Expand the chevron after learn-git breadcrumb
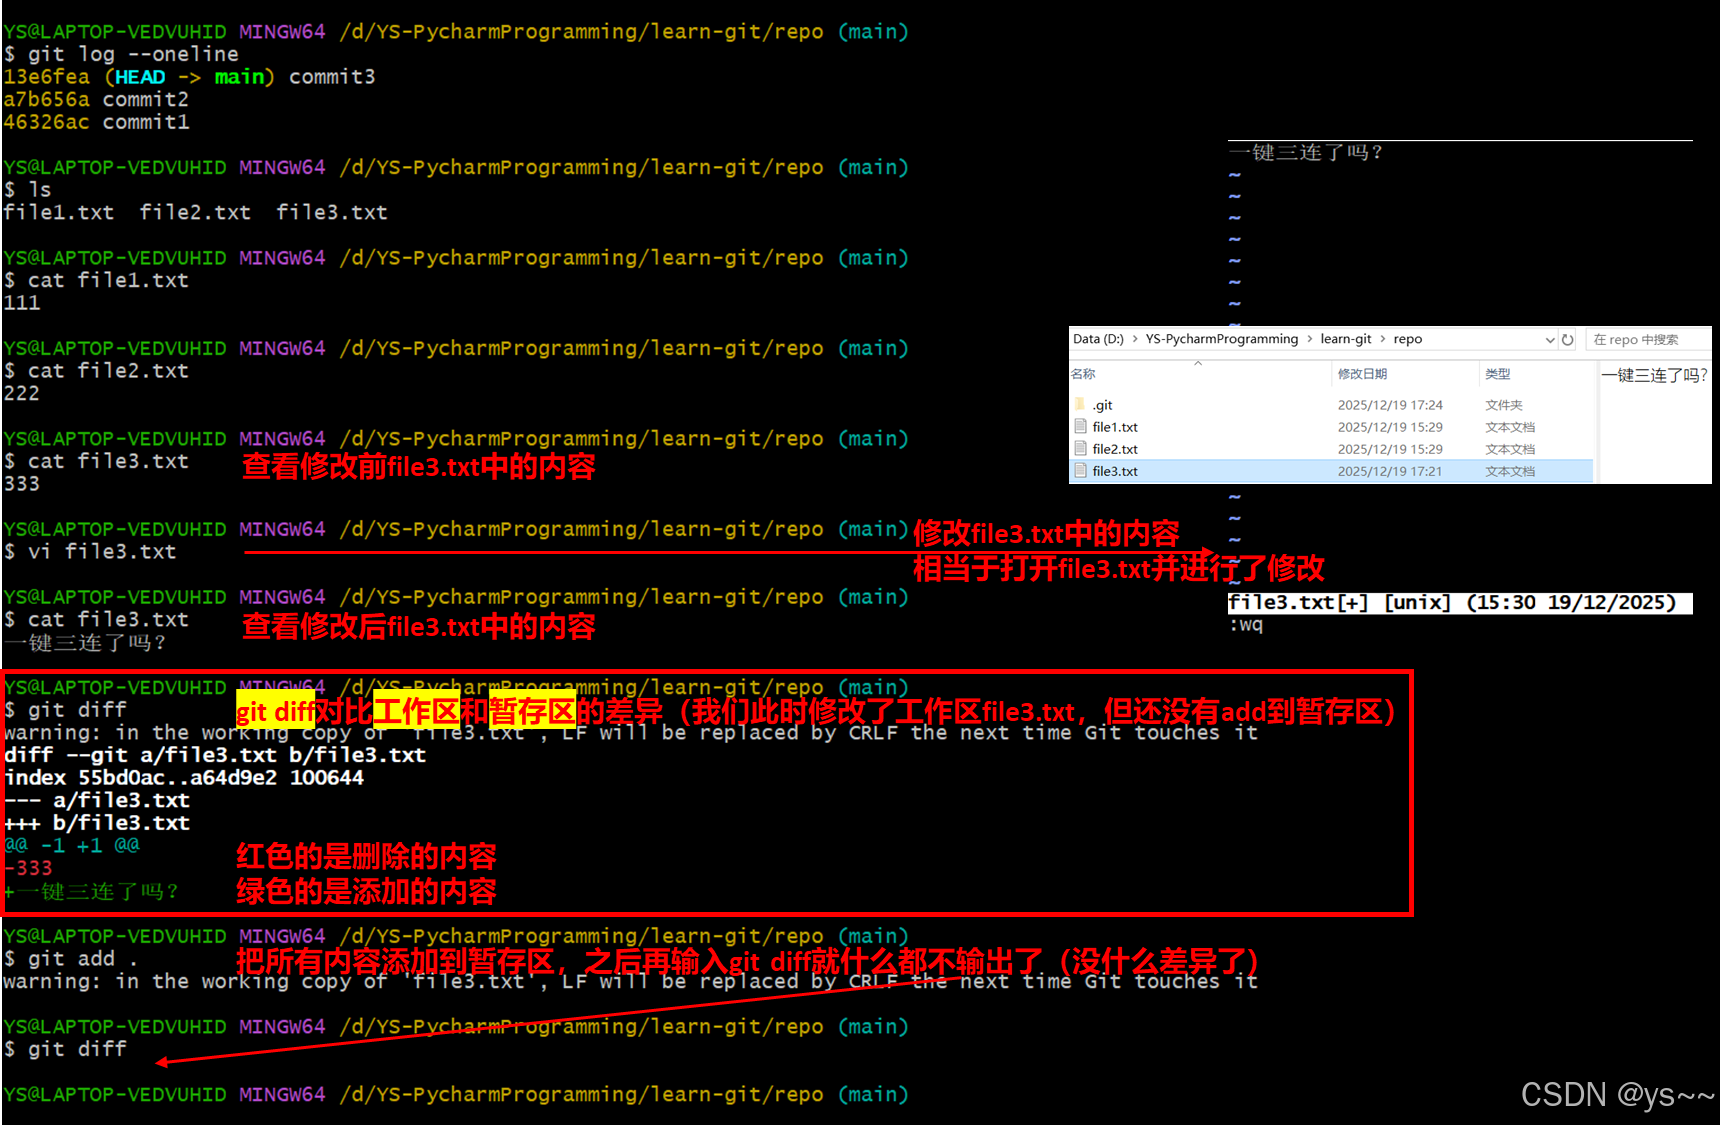Image resolution: width=1720 pixels, height=1125 pixels. click(x=1383, y=339)
